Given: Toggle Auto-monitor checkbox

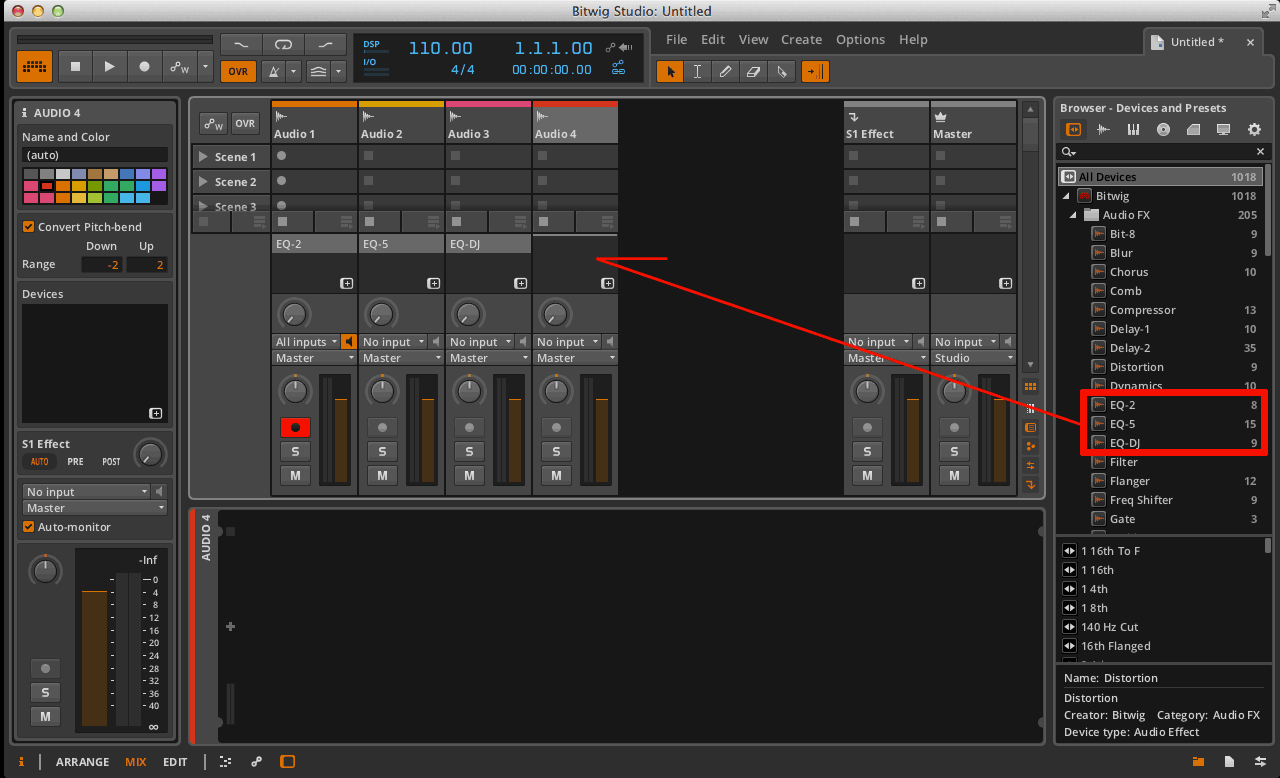Looking at the screenshot, I should point(29,527).
